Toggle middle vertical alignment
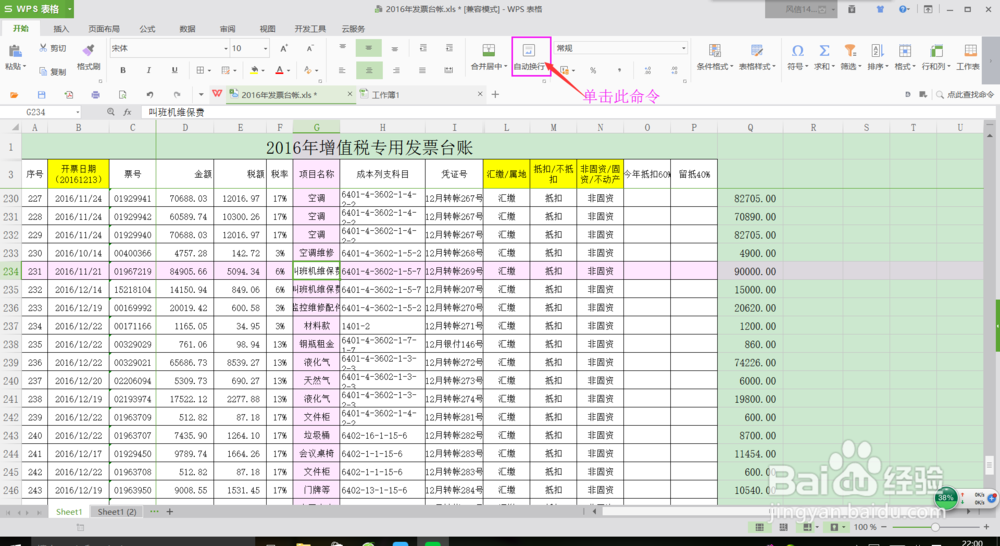Viewport: 1000px width, 546px height. pos(369,48)
